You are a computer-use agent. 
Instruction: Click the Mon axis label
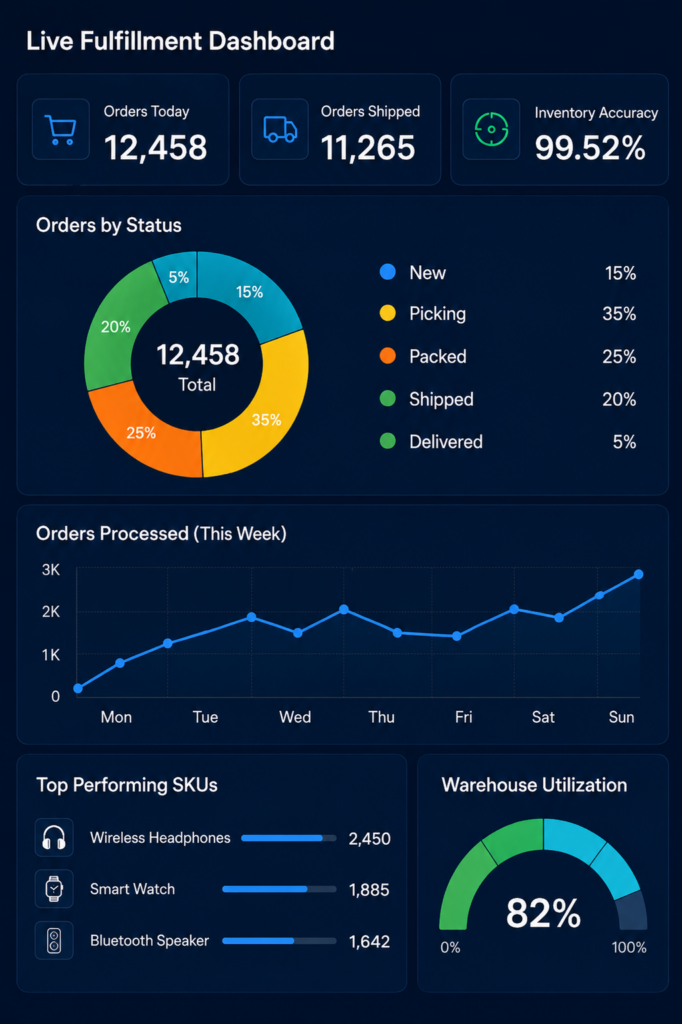[116, 717]
